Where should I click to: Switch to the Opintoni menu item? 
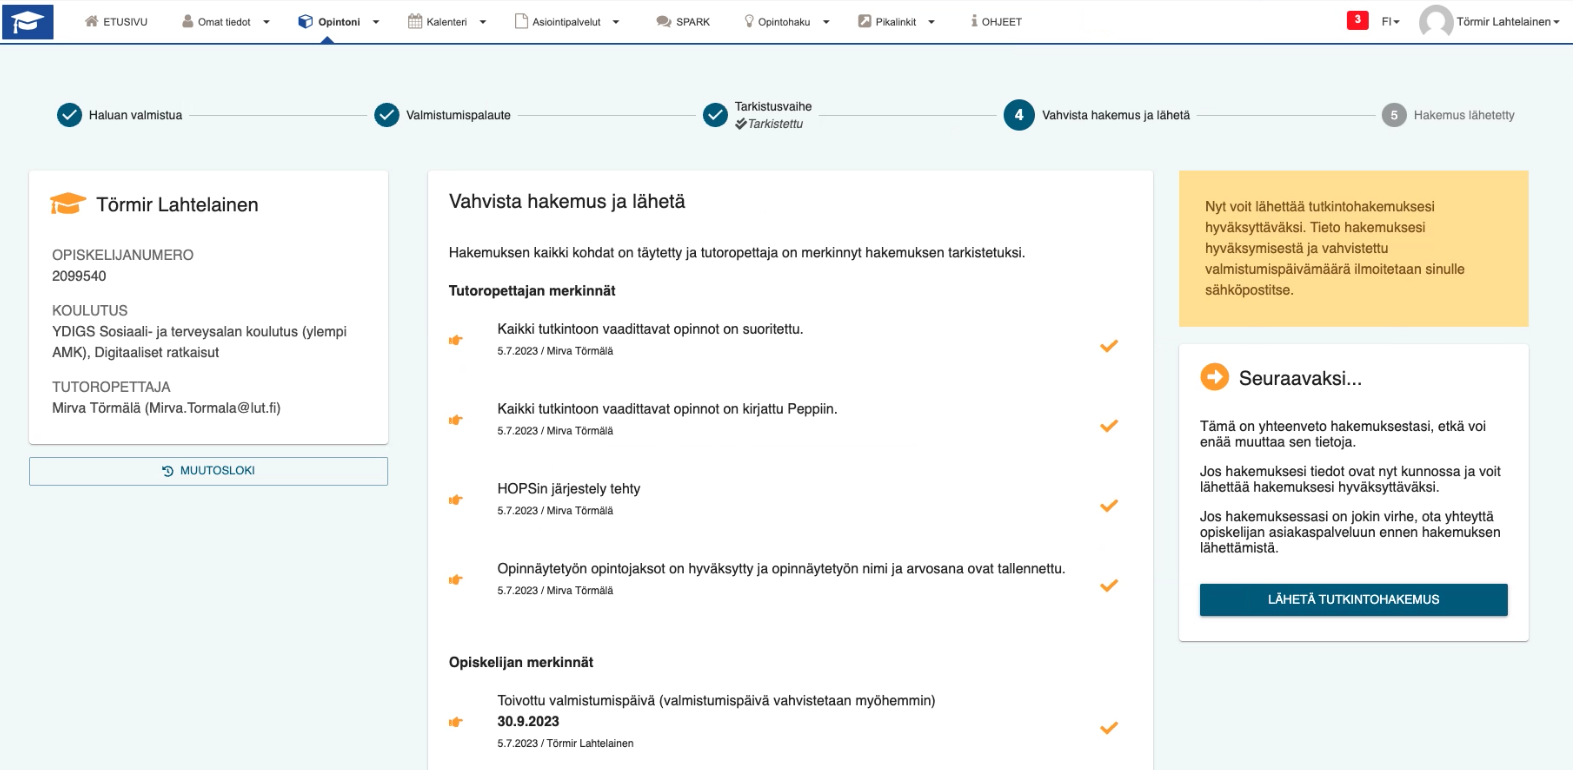point(341,20)
